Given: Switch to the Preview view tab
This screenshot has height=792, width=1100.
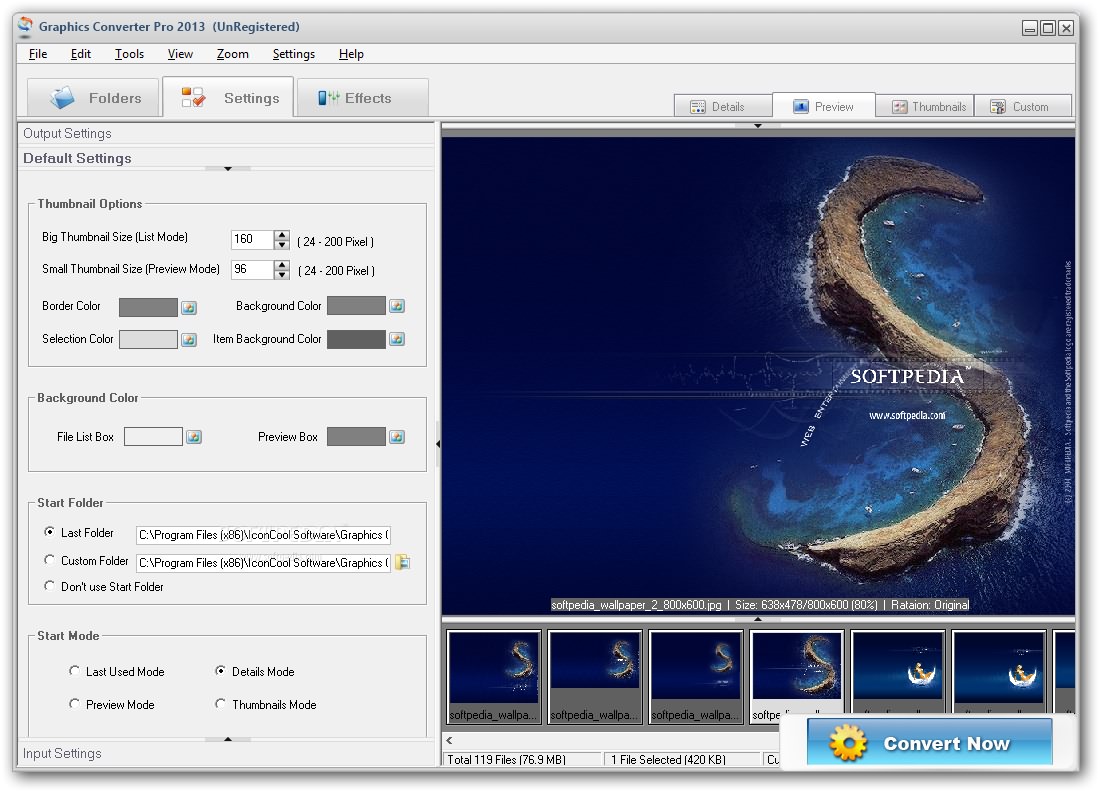Looking at the screenshot, I should 824,106.
